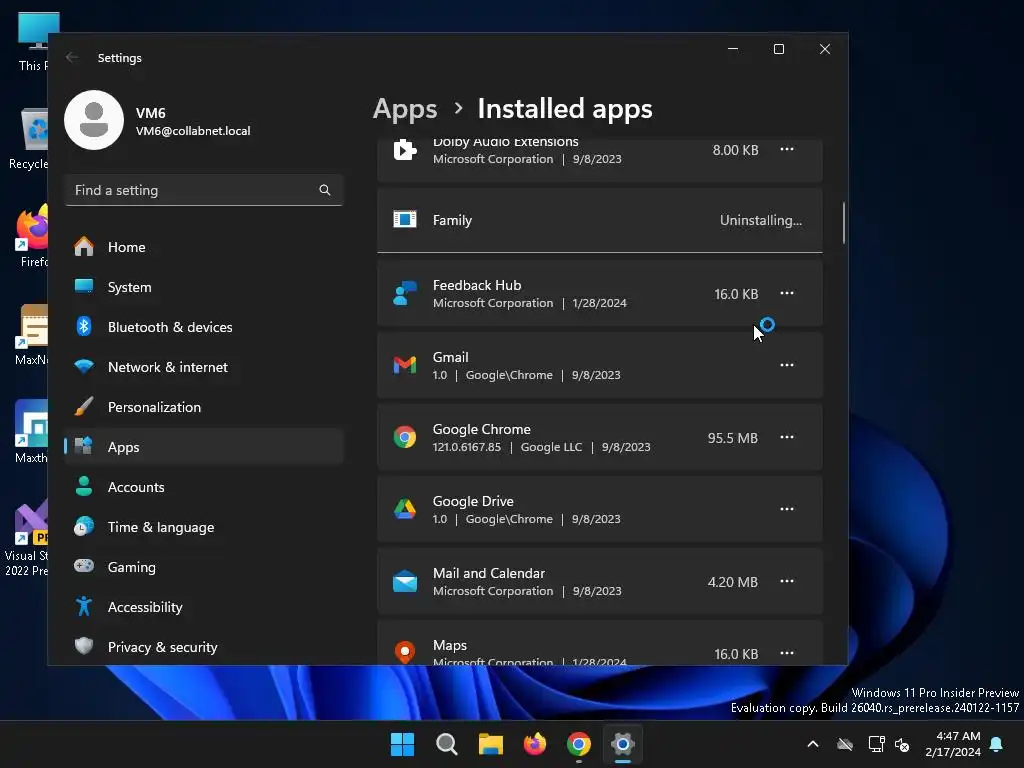This screenshot has width=1024, height=768.
Task: Click the search magnifier icon in Find a setting
Action: pos(325,190)
